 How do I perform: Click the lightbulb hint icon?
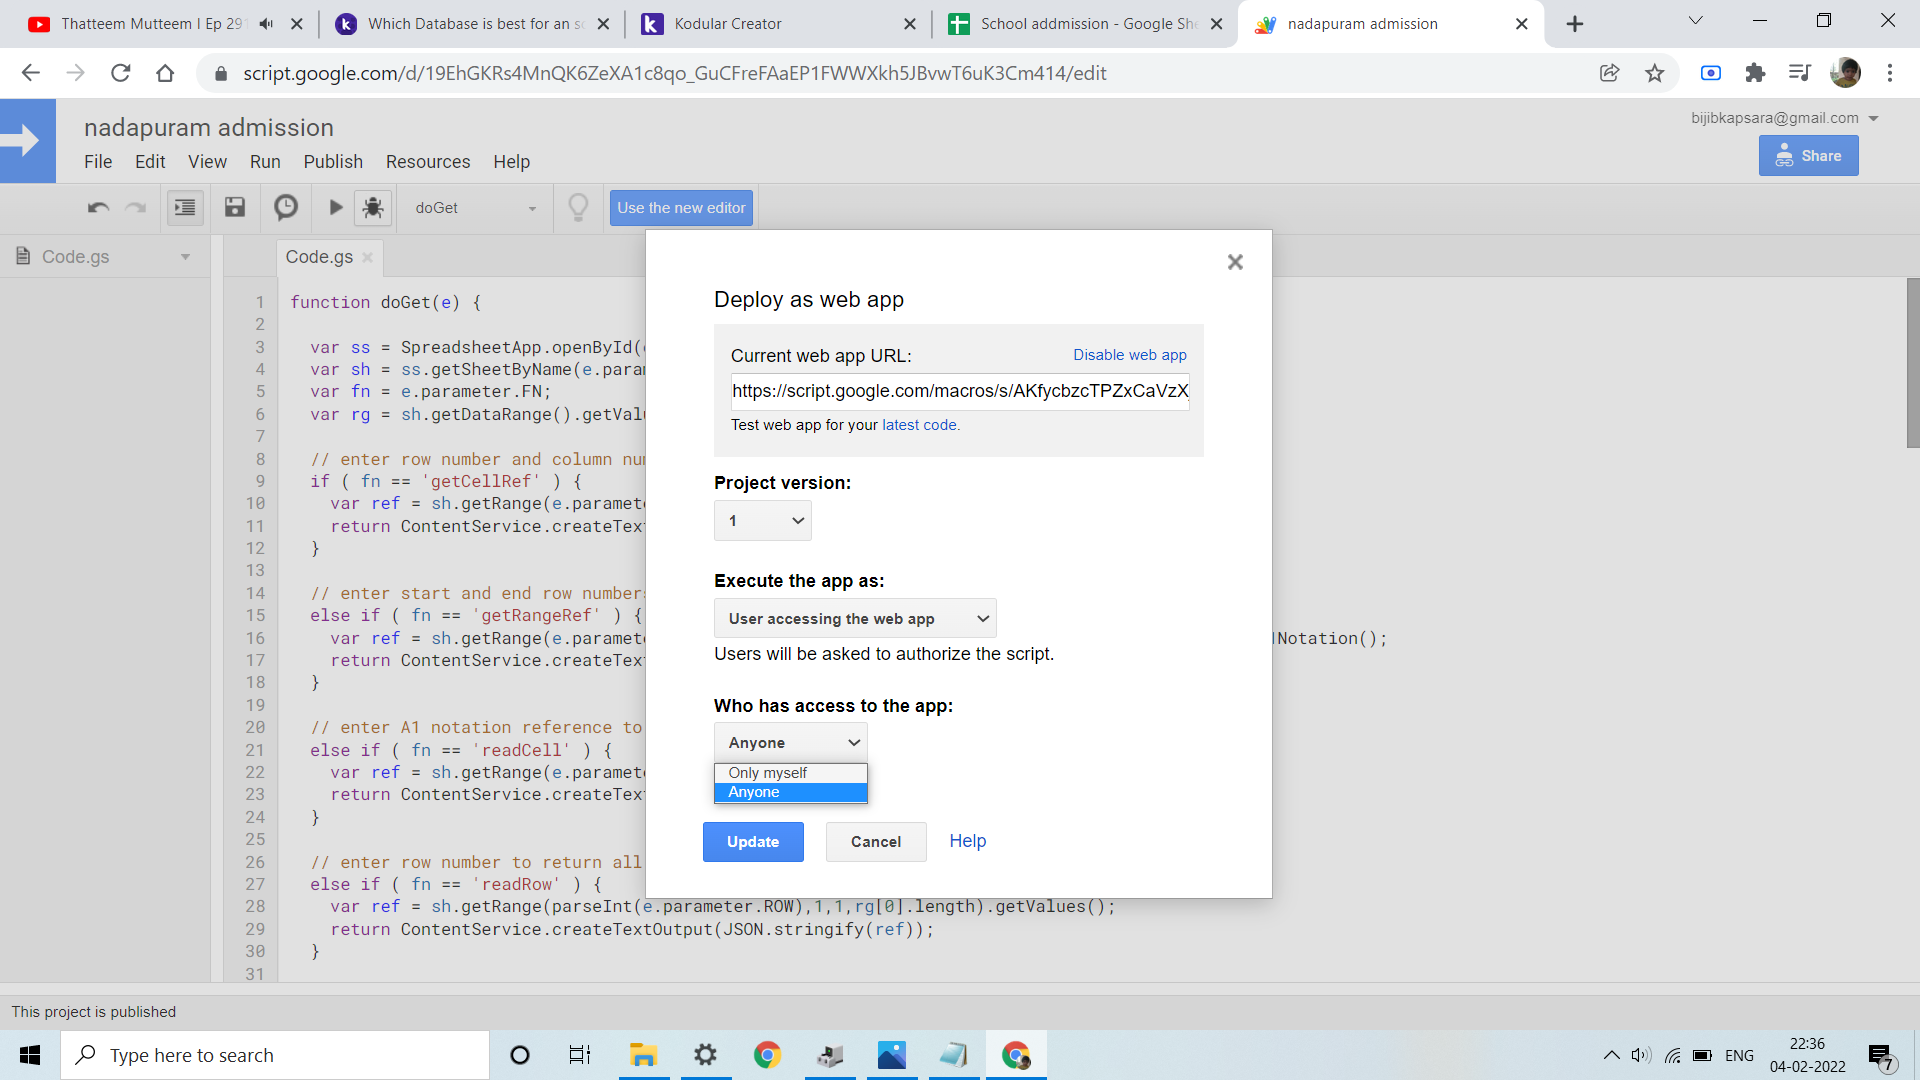[578, 208]
